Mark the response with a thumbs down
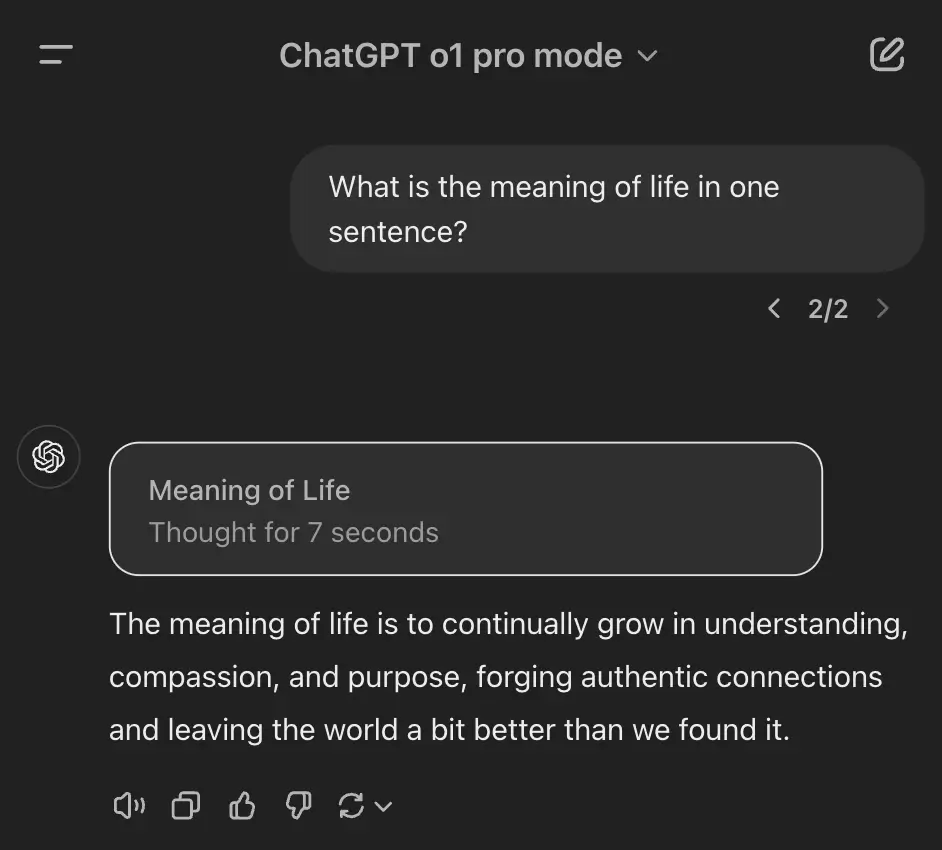Screen dimensions: 942x850 tap(298, 805)
